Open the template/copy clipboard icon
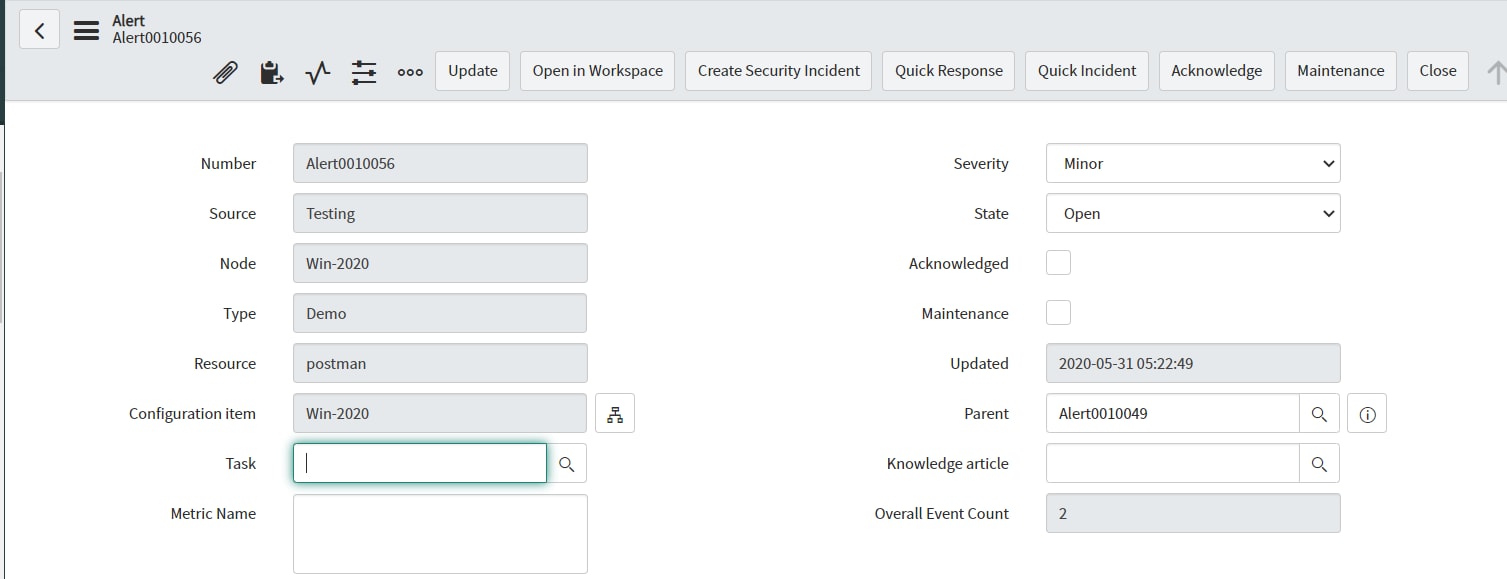The image size is (1507, 579). pyautogui.click(x=271, y=71)
